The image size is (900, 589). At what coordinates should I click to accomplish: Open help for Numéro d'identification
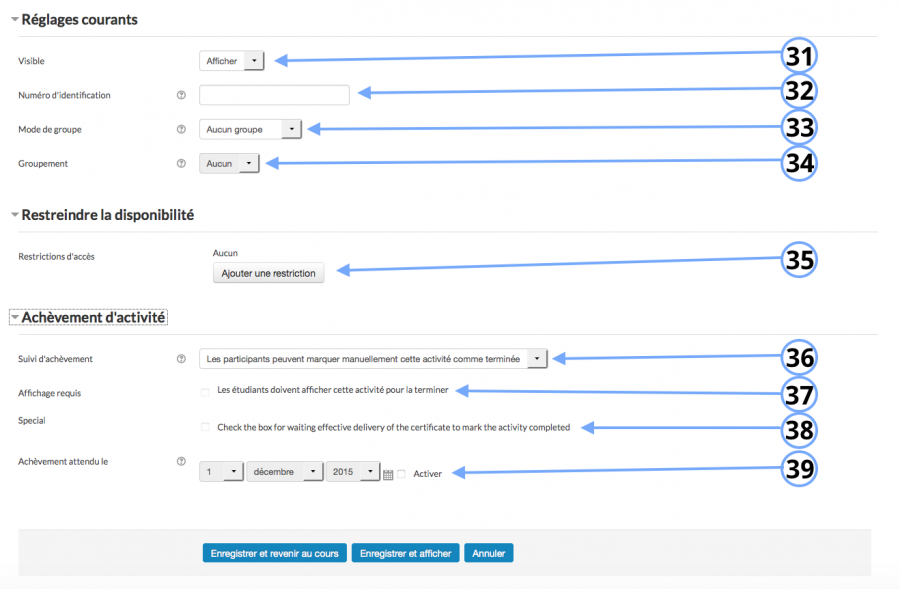click(x=181, y=95)
